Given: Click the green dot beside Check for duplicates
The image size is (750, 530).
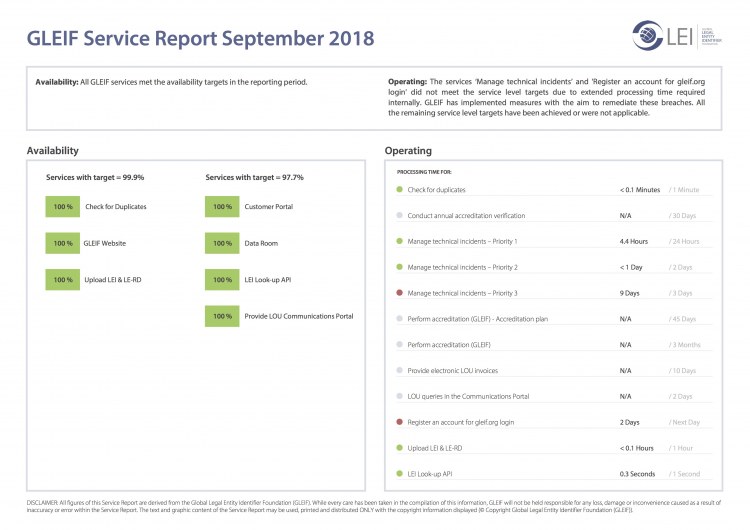Looking at the screenshot, I should point(400,189).
